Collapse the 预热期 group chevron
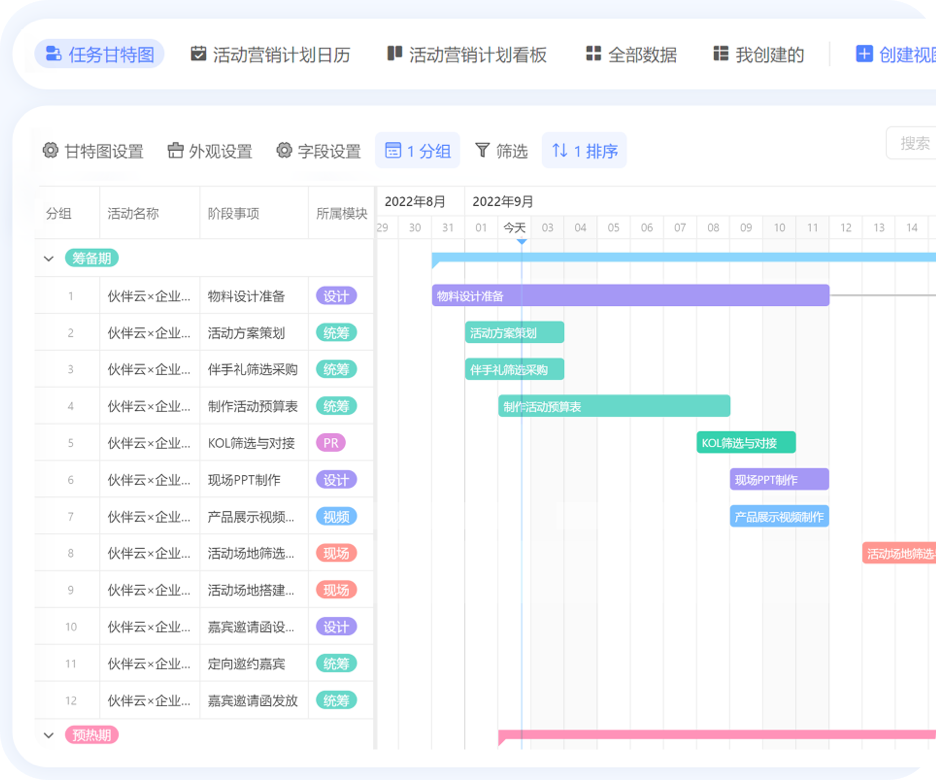The image size is (936, 780). 48,735
